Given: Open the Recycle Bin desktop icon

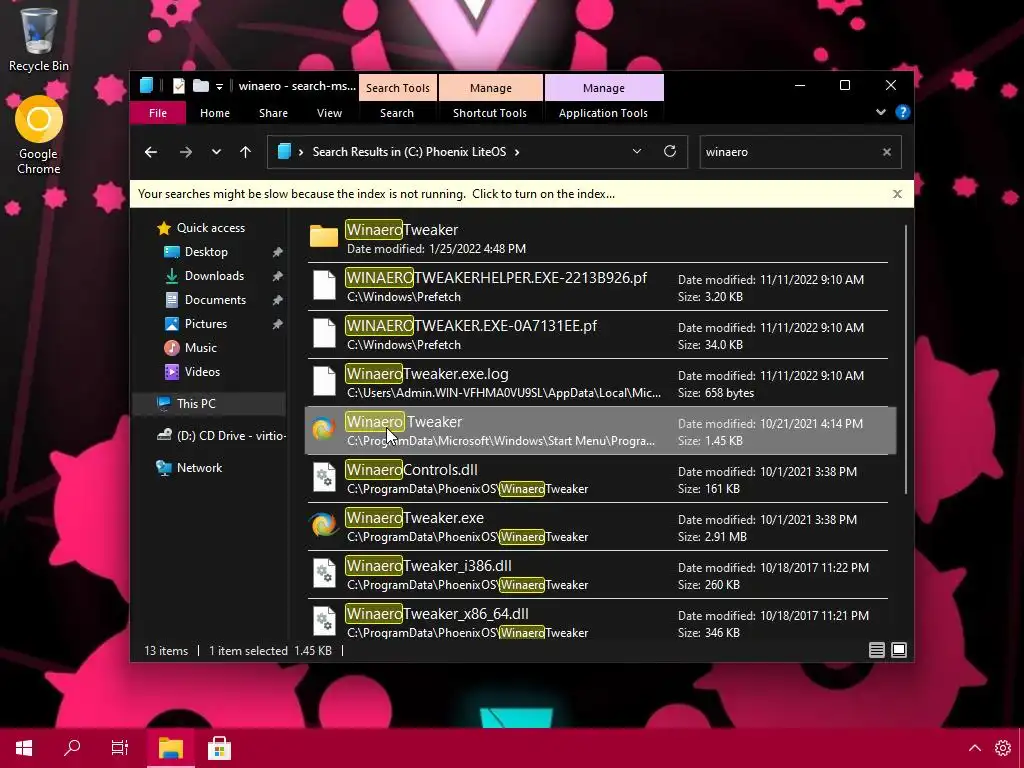Looking at the screenshot, I should point(39,39).
